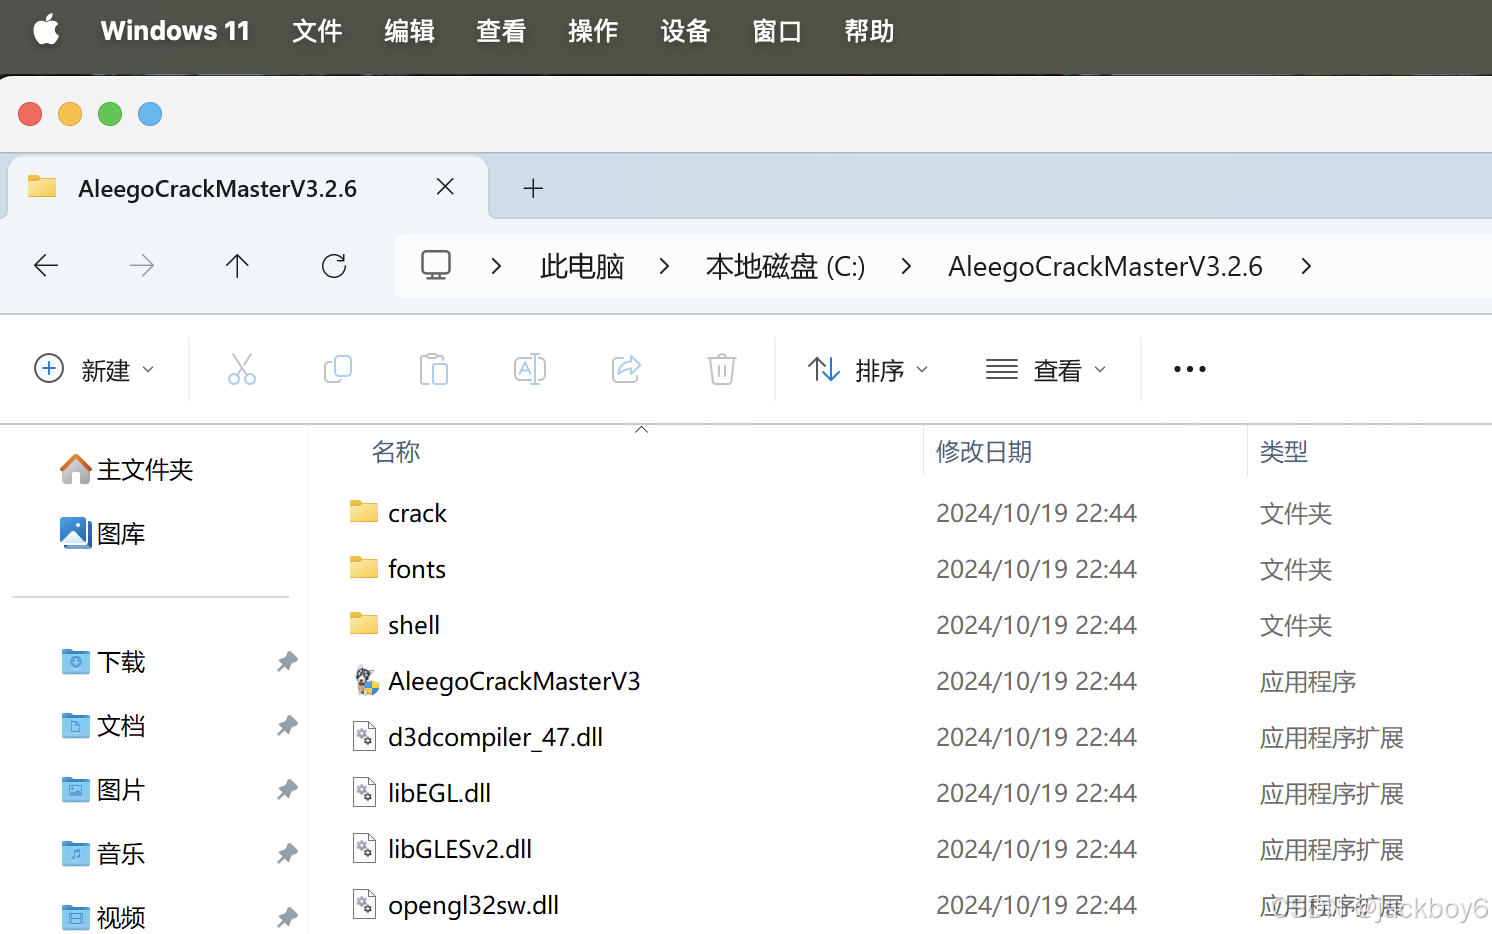Open 图片 in the sidebar
This screenshot has width=1492, height=934.
click(103, 790)
